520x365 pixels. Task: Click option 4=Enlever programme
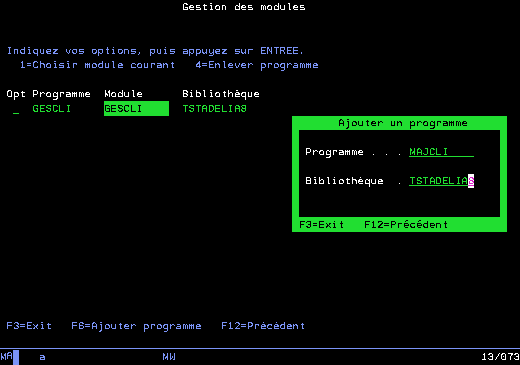257,65
